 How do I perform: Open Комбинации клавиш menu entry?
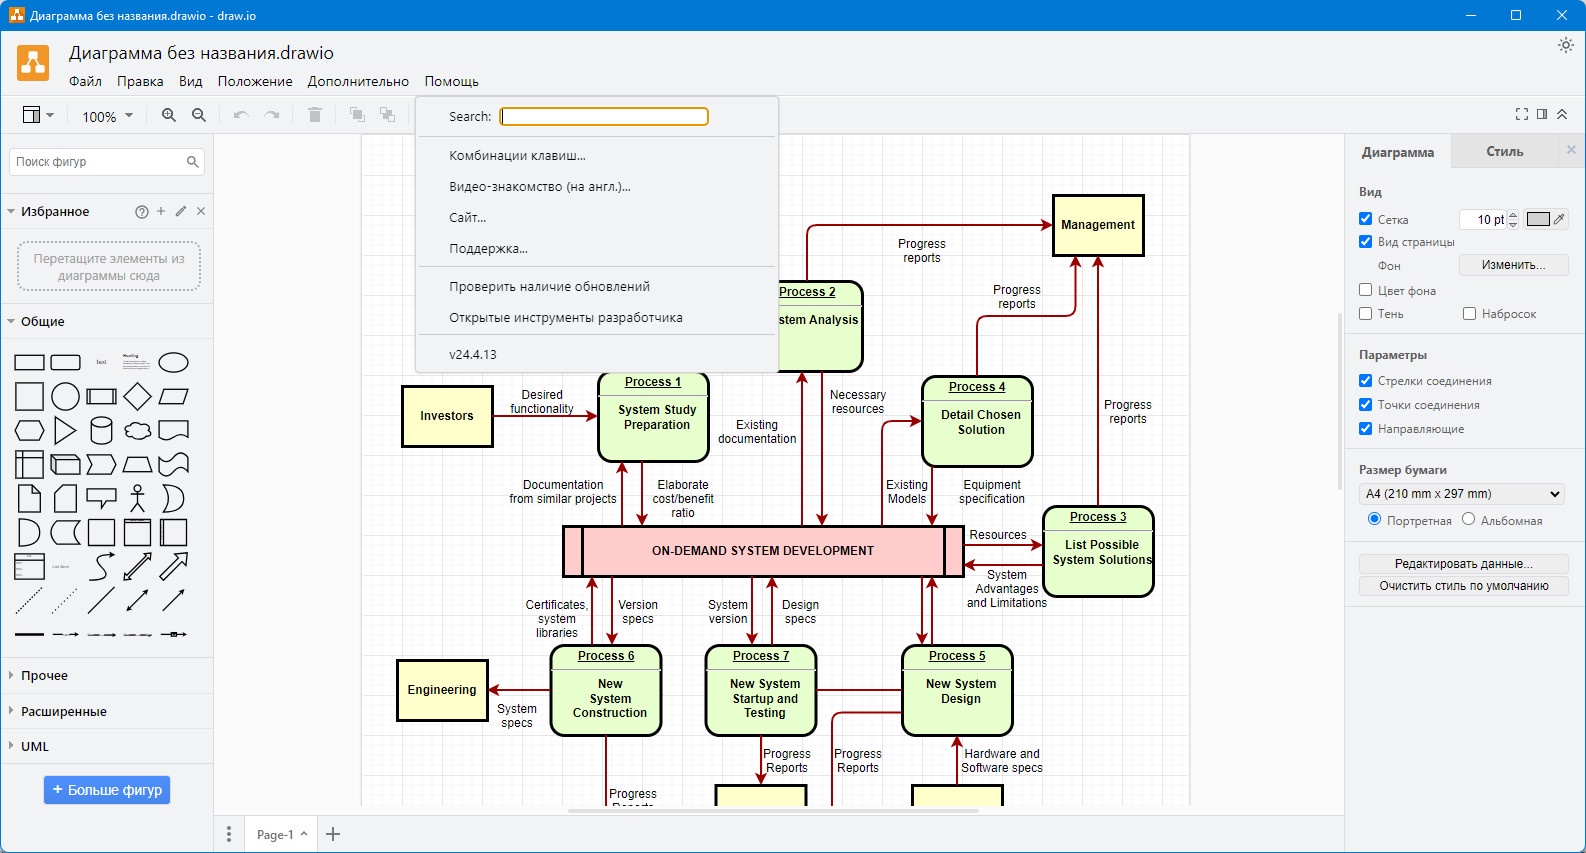[x=517, y=156]
